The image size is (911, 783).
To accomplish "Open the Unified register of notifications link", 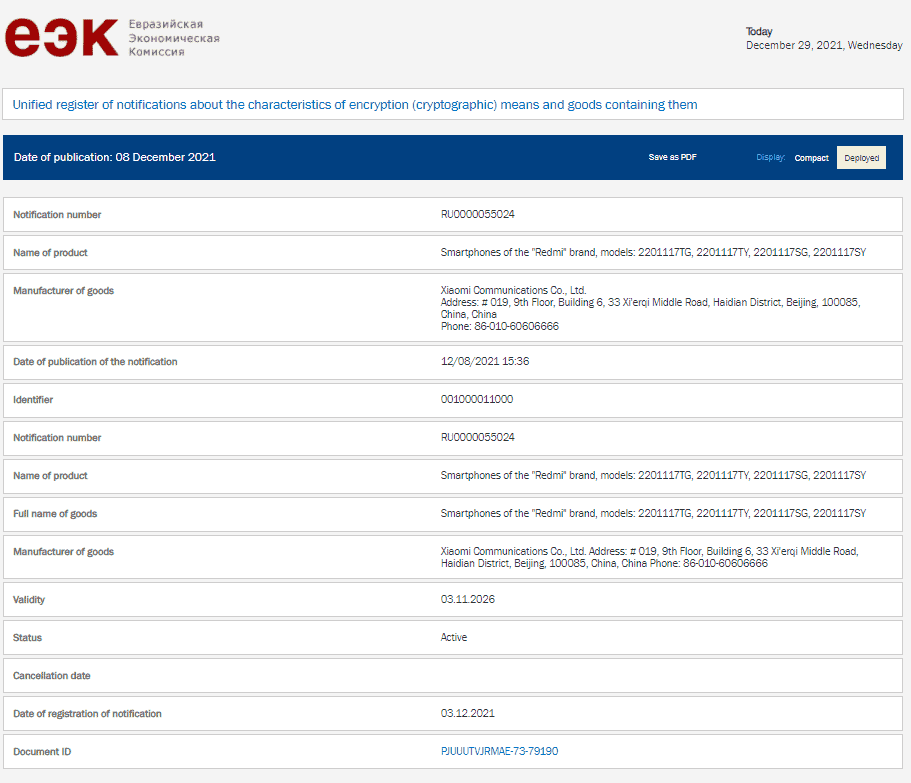I will click(x=354, y=105).
